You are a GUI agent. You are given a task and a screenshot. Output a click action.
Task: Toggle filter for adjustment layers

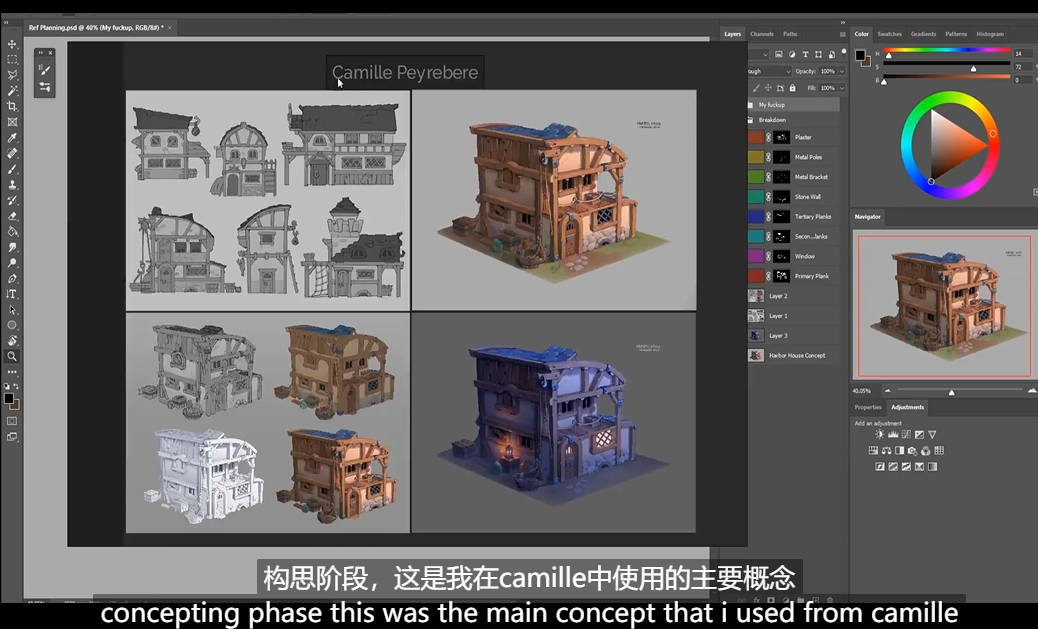[792, 54]
